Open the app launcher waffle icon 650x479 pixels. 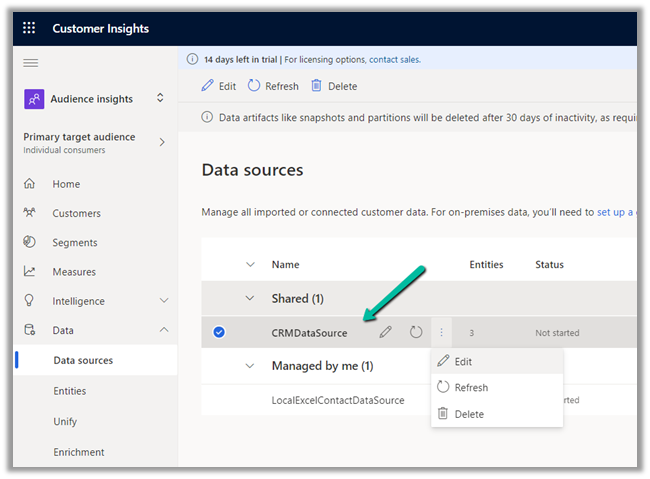tap(29, 29)
